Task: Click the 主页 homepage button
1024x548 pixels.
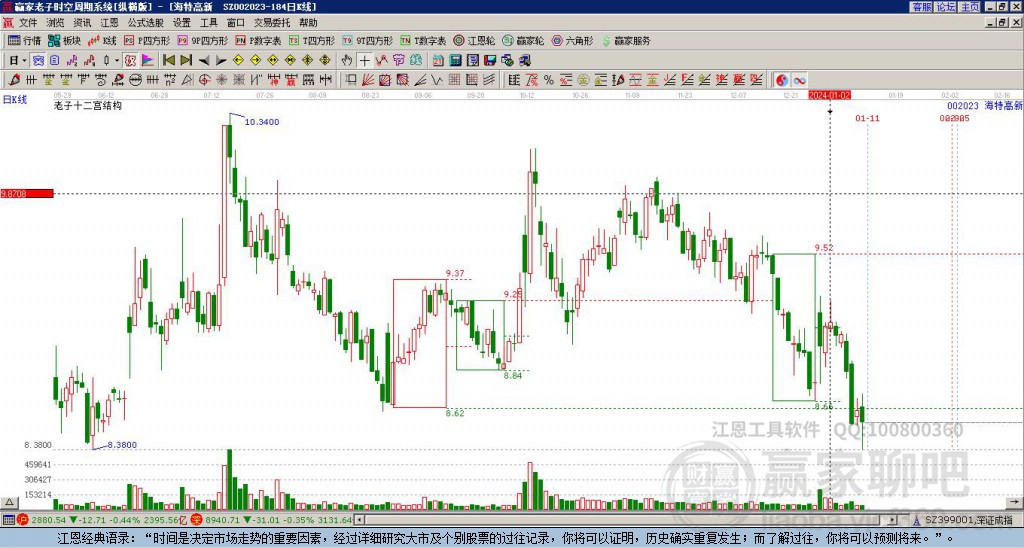Action: click(970, 7)
